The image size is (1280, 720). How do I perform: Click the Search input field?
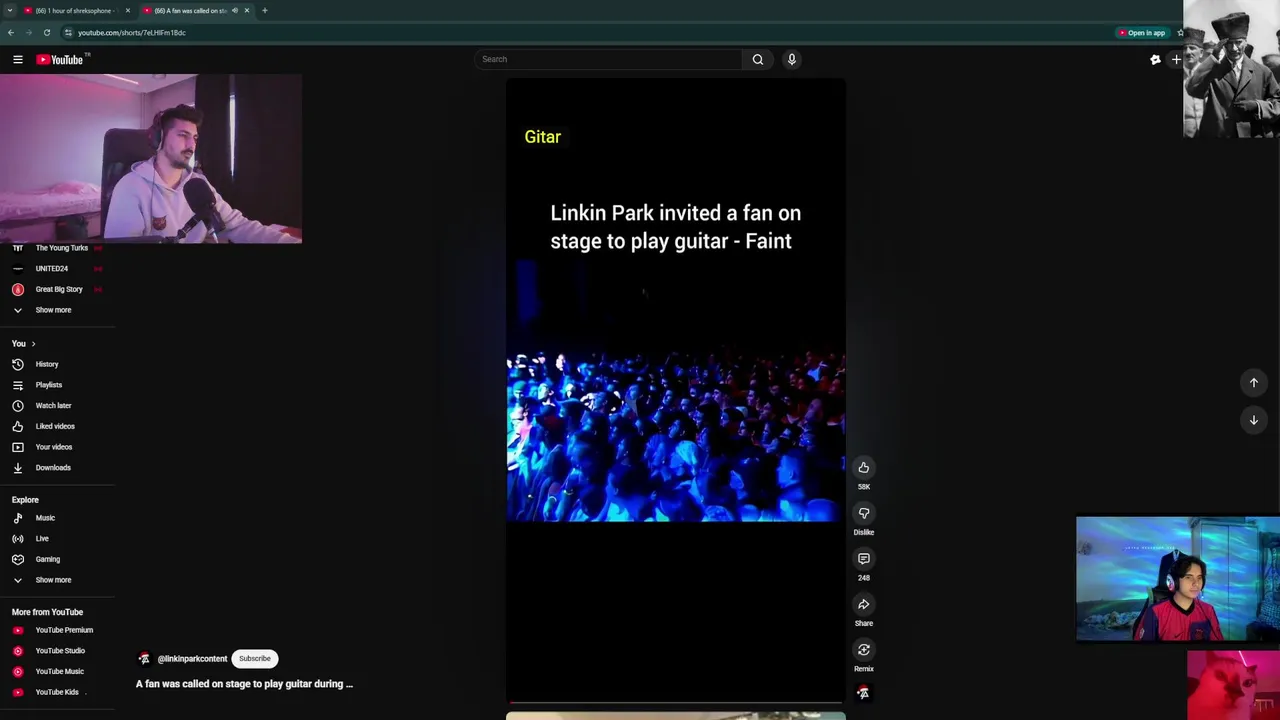(x=608, y=59)
